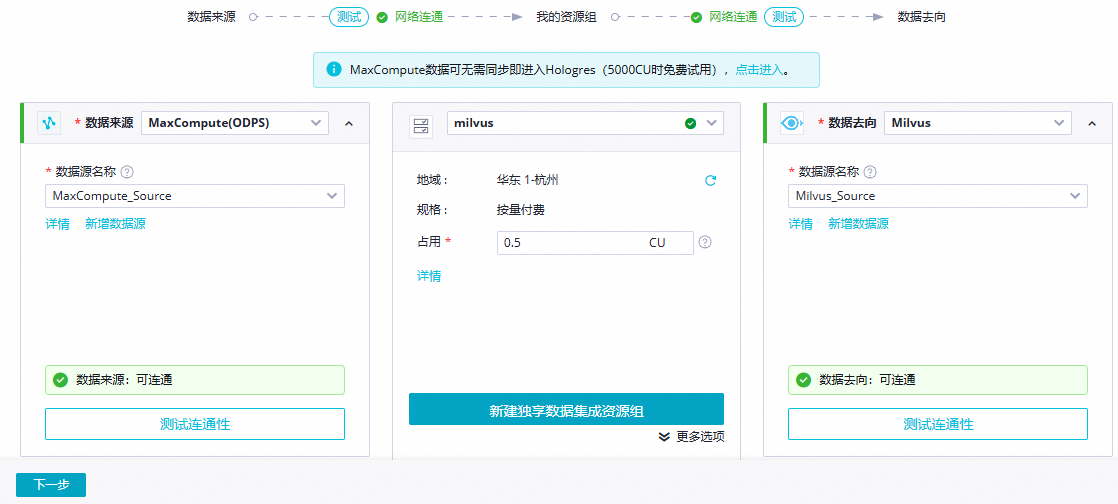
Task: Open the MaxCompute(ODPS) source type dropdown
Action: tap(235, 123)
